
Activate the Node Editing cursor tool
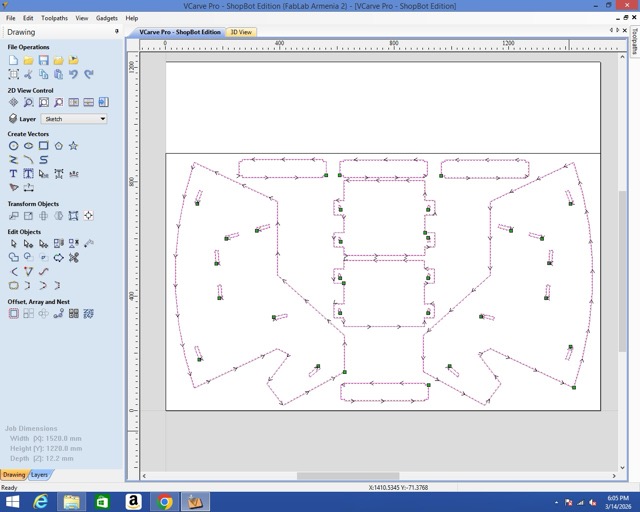[x=28, y=244]
